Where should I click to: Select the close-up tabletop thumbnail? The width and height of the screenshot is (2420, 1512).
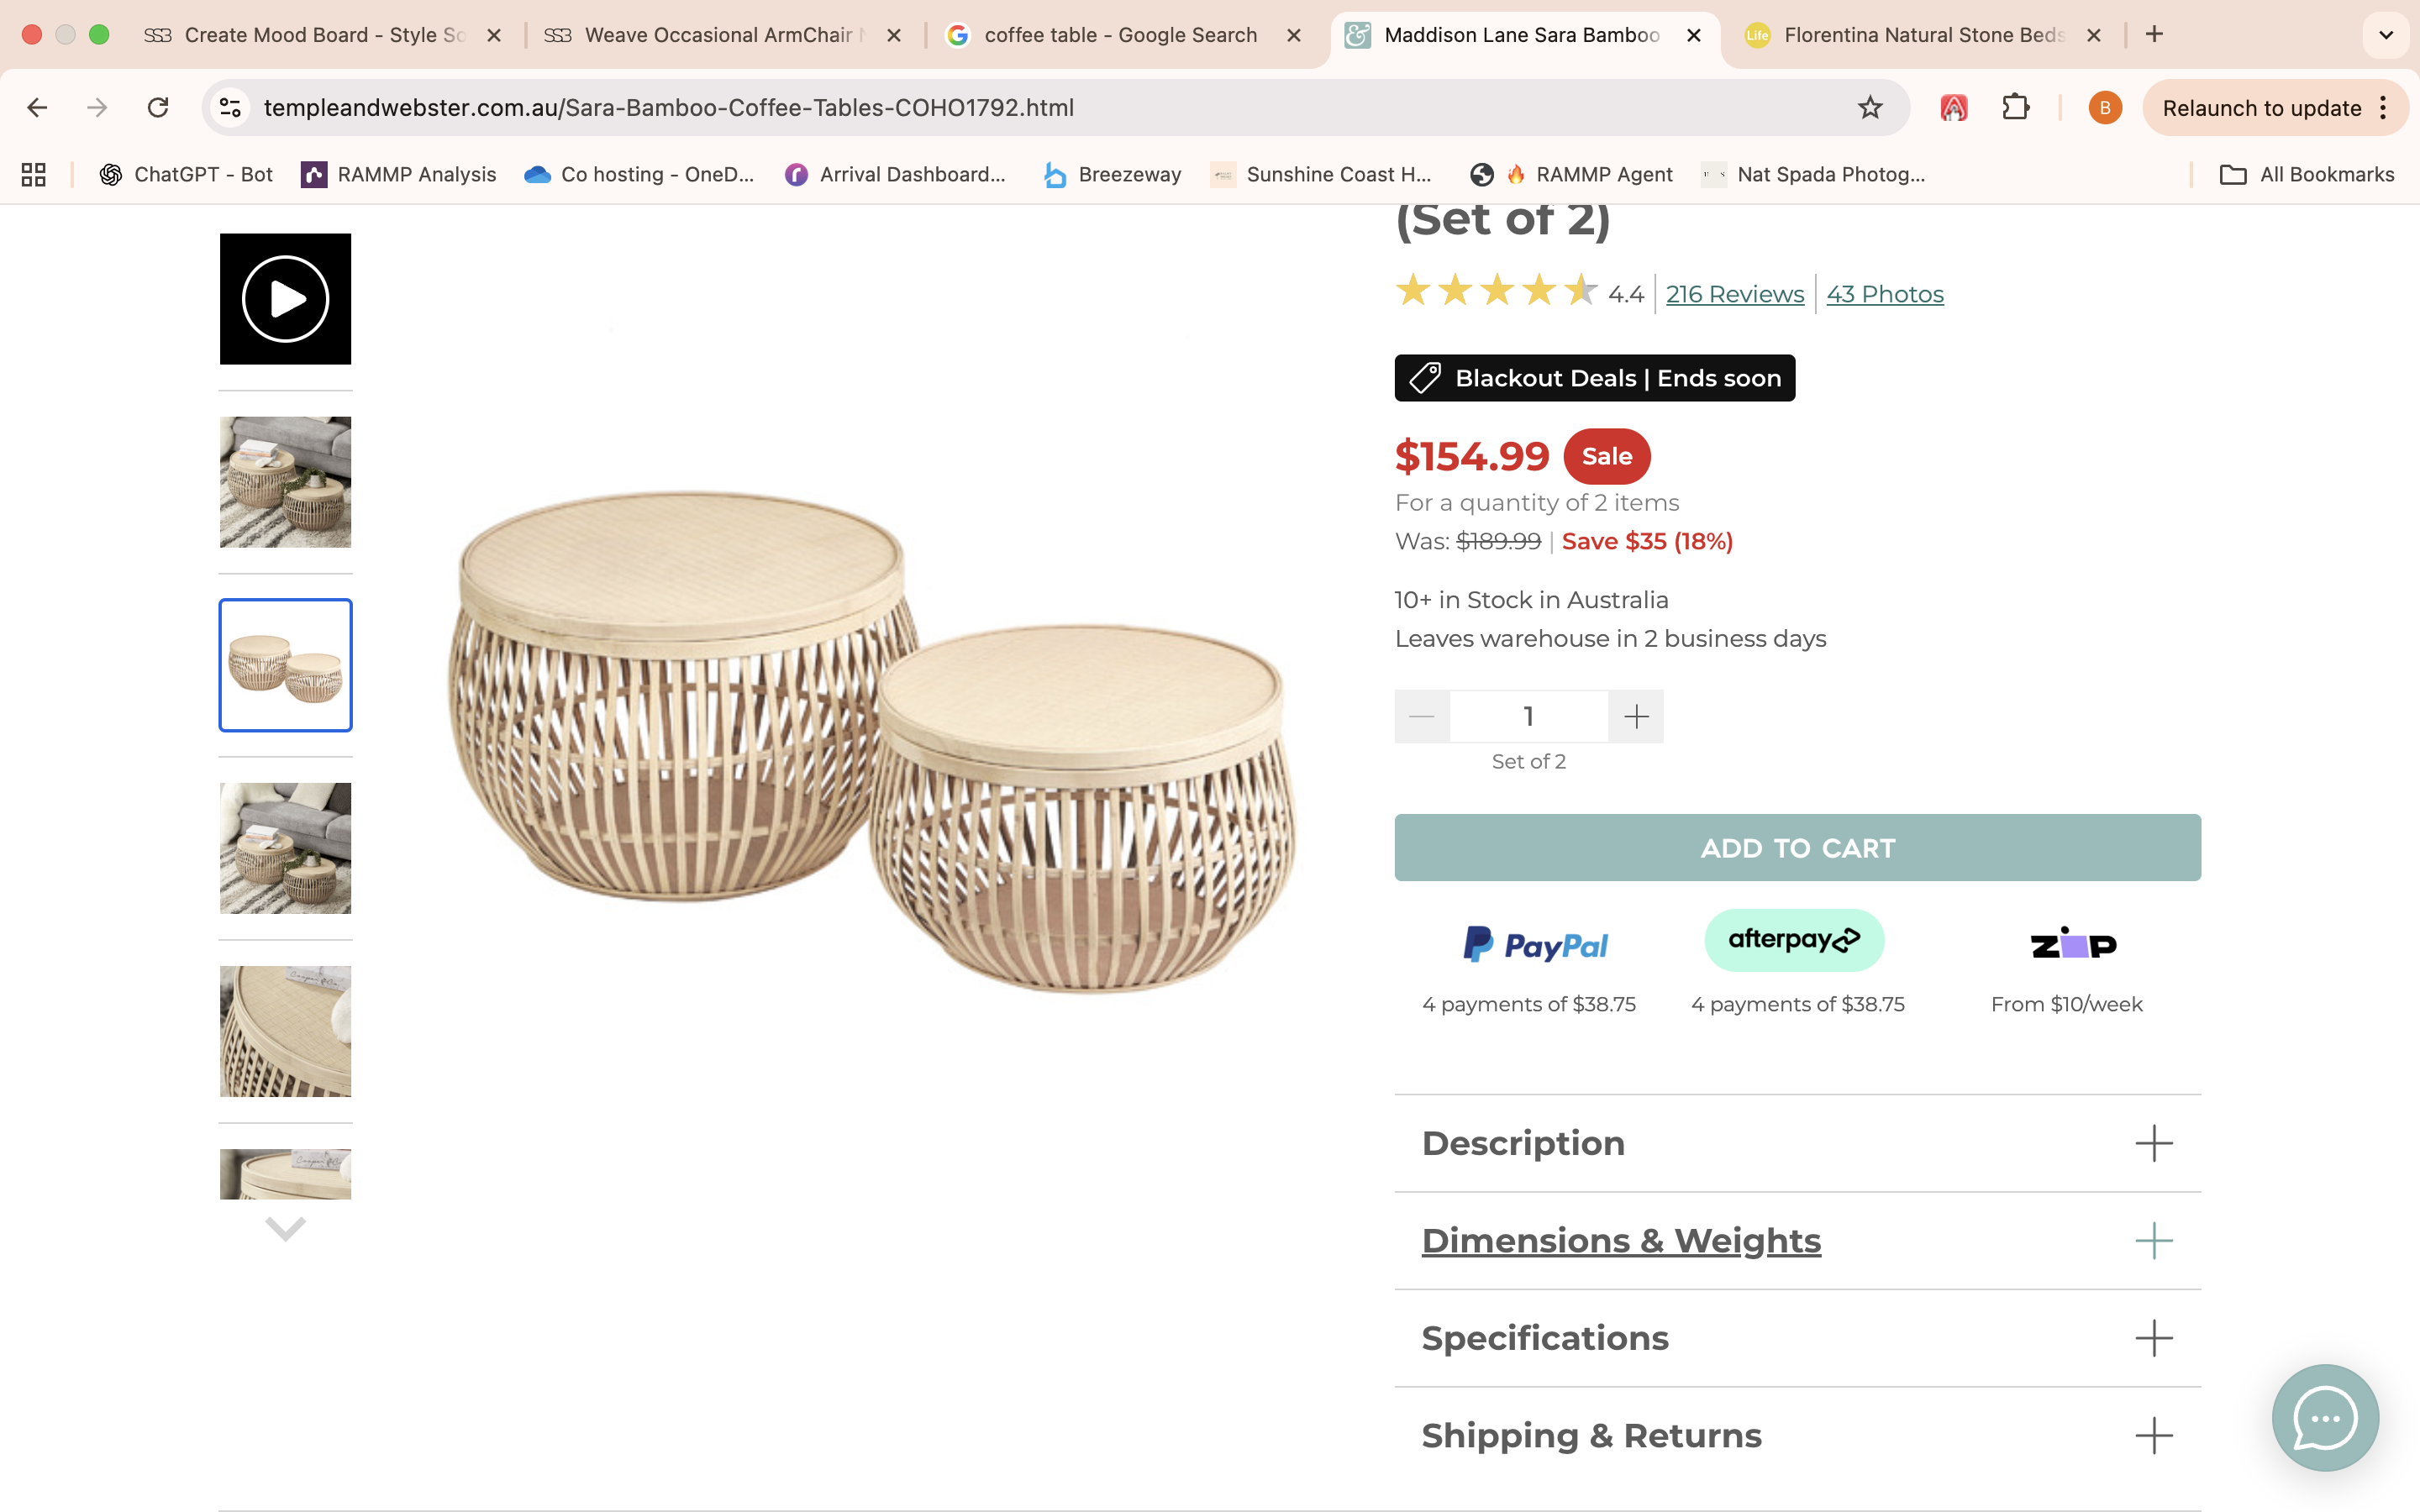click(285, 1031)
